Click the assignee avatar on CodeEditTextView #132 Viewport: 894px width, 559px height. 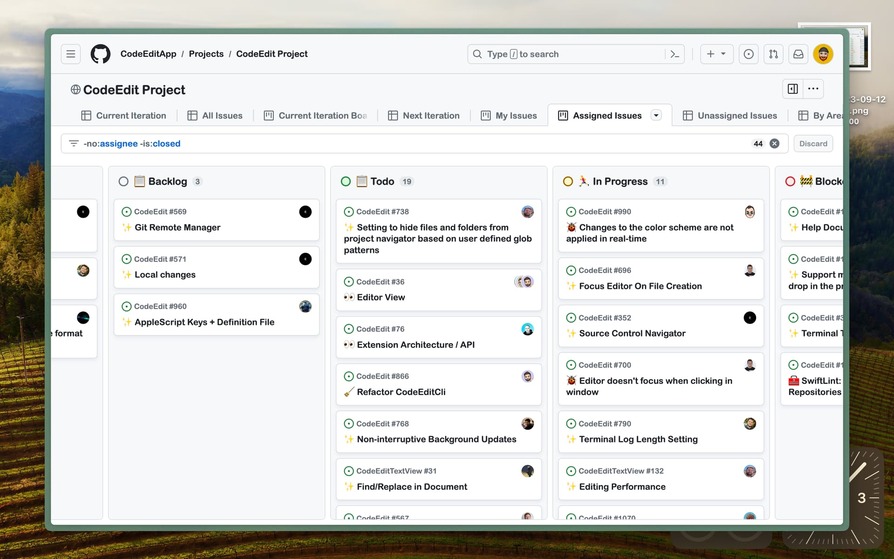point(750,471)
